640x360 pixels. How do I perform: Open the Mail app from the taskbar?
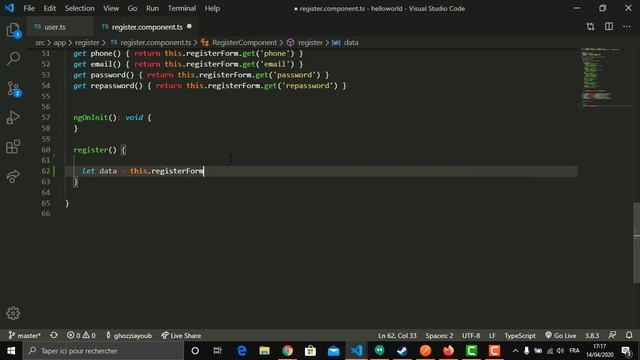tap(333, 351)
